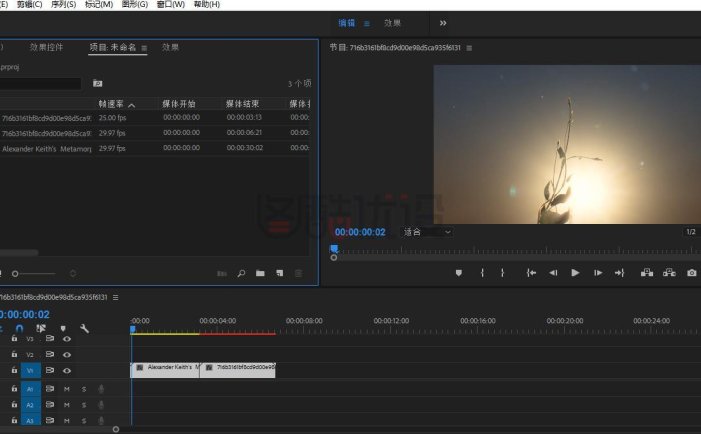Screen dimensions: 701x434
Task: Click new bin folder icon in Project panel
Action: (x=260, y=273)
